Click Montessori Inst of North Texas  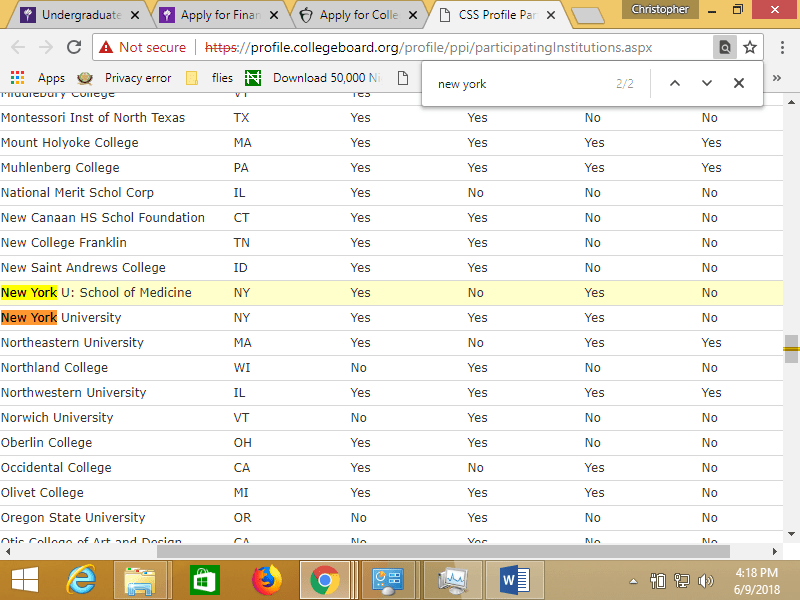(93, 117)
